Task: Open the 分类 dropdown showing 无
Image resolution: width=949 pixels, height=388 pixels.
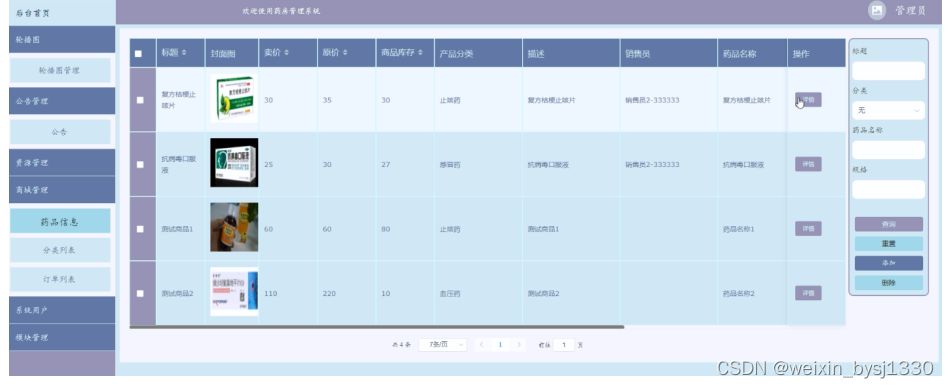Action: pyautogui.click(x=888, y=110)
